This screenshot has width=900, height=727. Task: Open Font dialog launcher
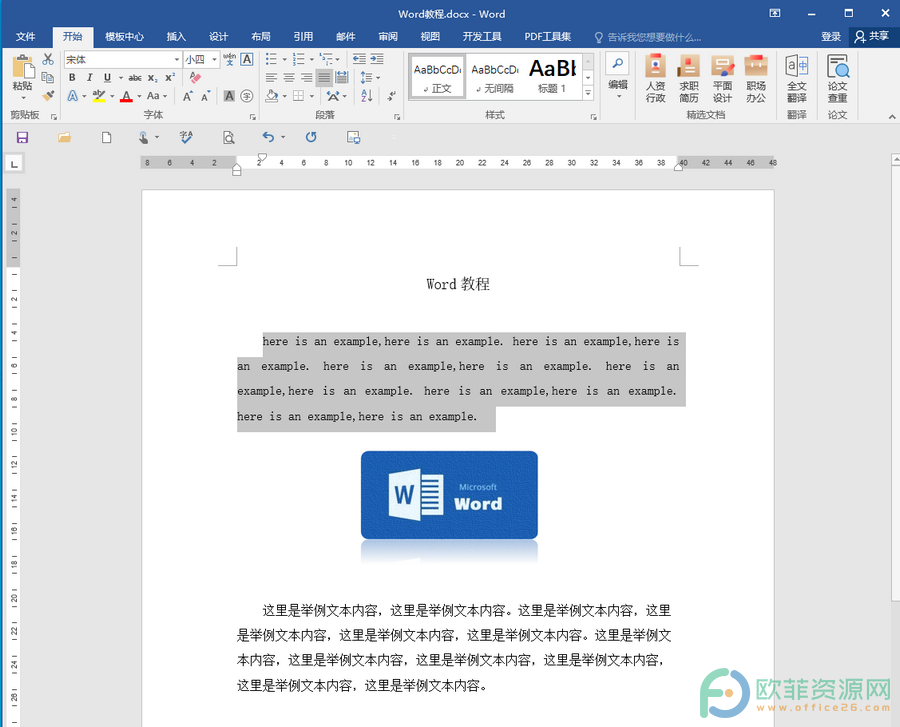pos(253,116)
